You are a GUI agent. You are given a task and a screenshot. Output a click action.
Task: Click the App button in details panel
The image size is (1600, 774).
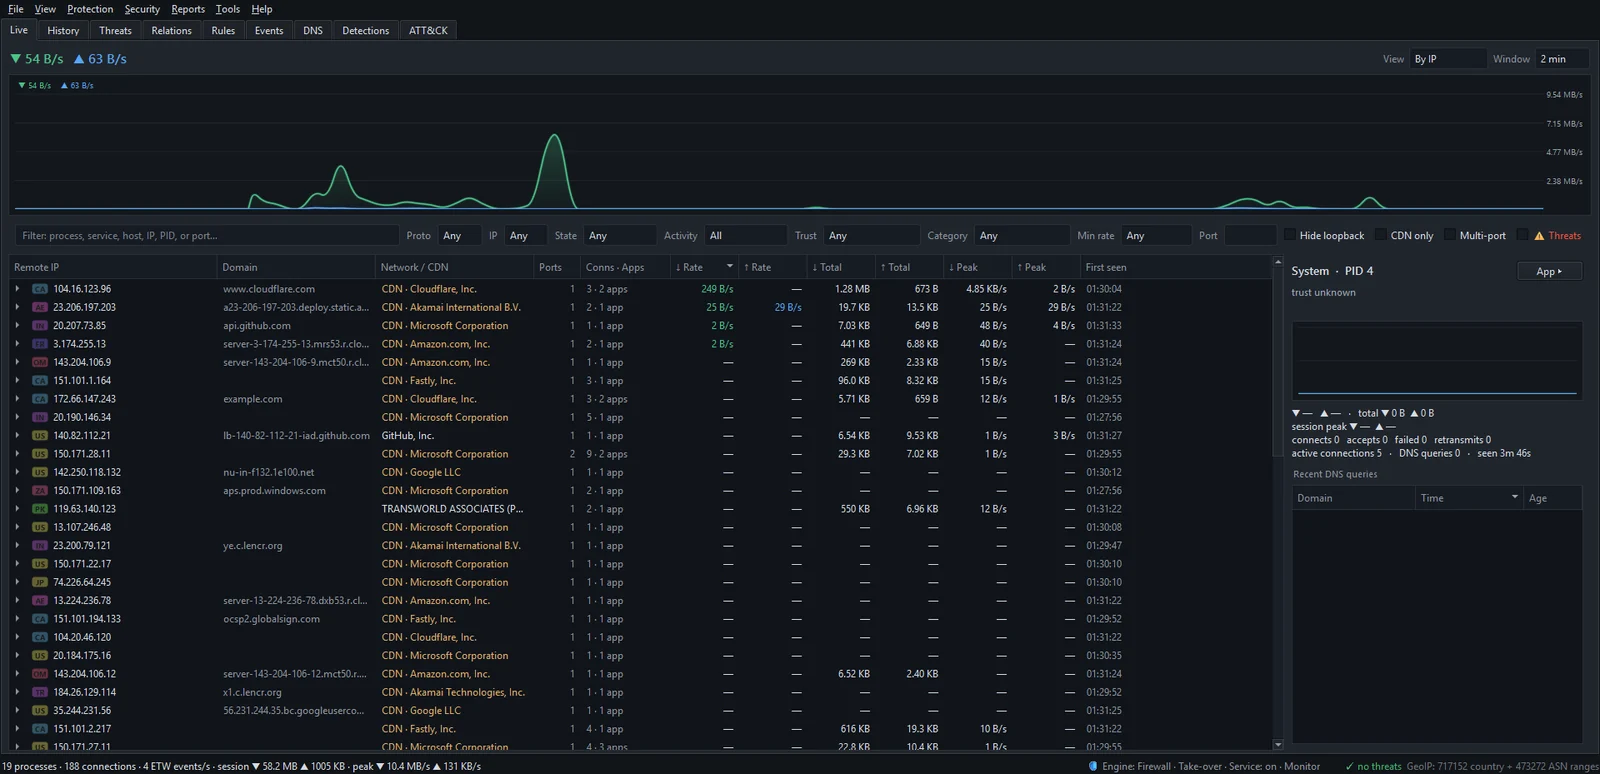pyautogui.click(x=1549, y=271)
